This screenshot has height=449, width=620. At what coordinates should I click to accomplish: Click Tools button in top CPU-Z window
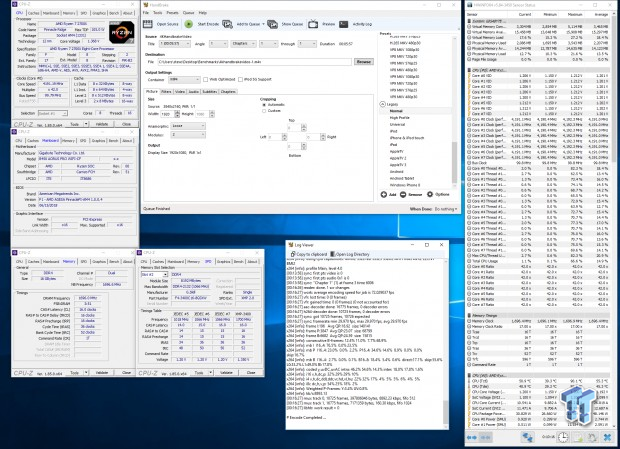[x=75, y=124]
